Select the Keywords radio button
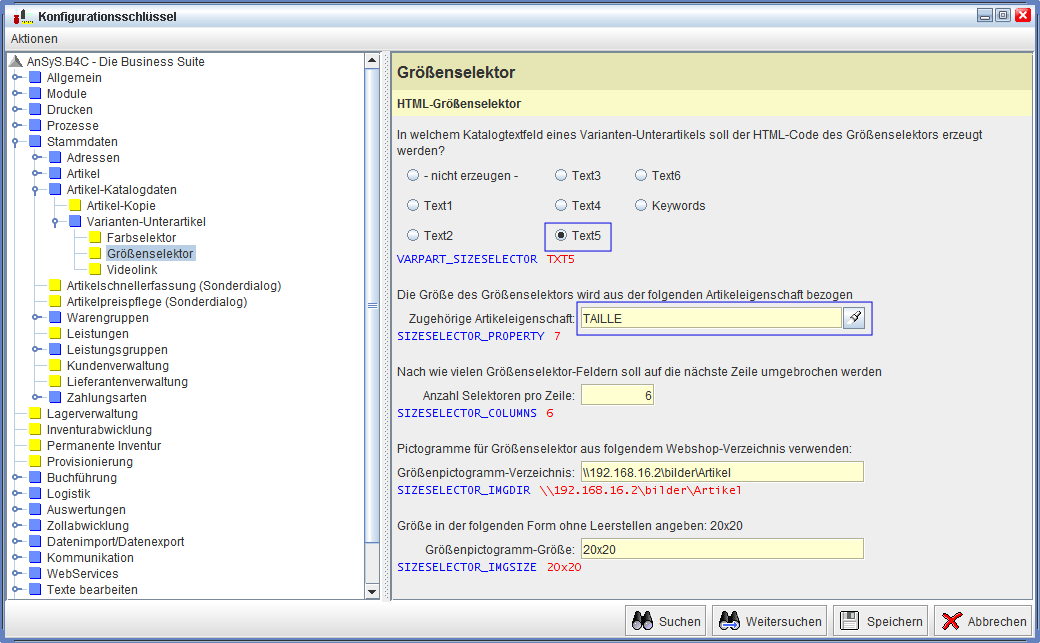1040x643 pixels. tap(641, 206)
